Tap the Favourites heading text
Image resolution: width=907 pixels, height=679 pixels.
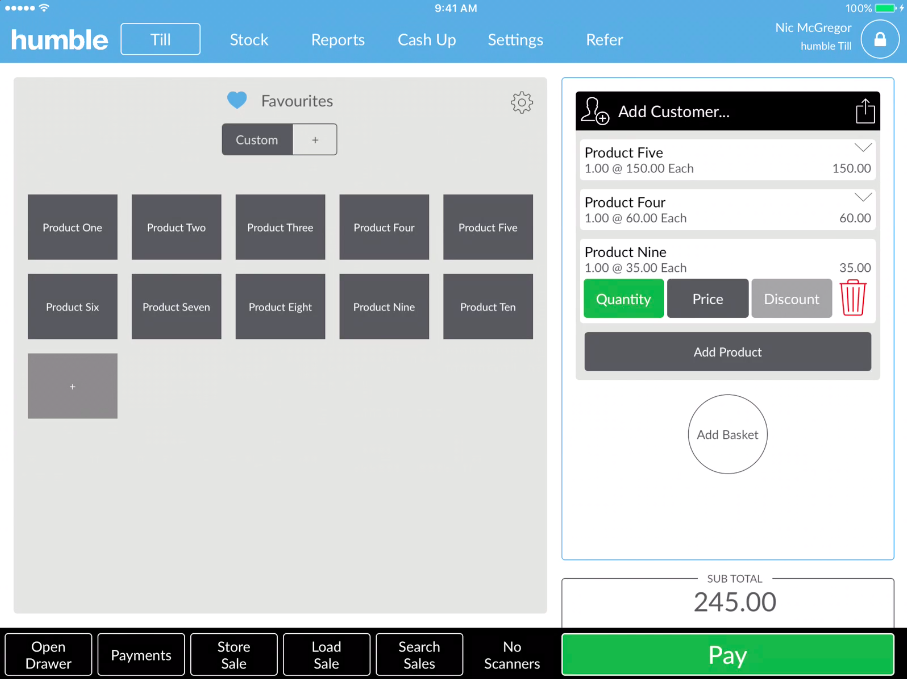coord(297,101)
